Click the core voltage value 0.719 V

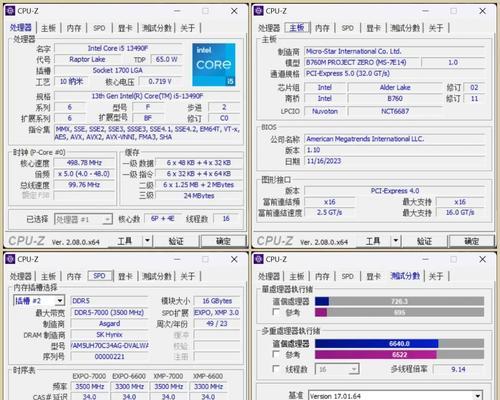pos(160,81)
